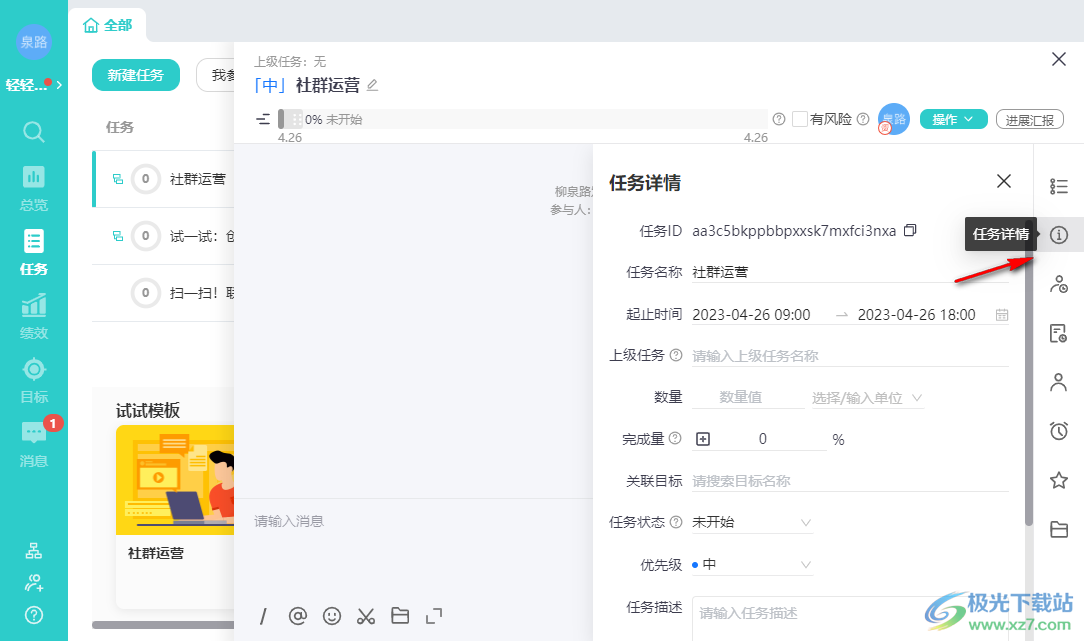This screenshot has height=641, width=1084.
Task: Open the 总览 overview section
Action: point(33,188)
